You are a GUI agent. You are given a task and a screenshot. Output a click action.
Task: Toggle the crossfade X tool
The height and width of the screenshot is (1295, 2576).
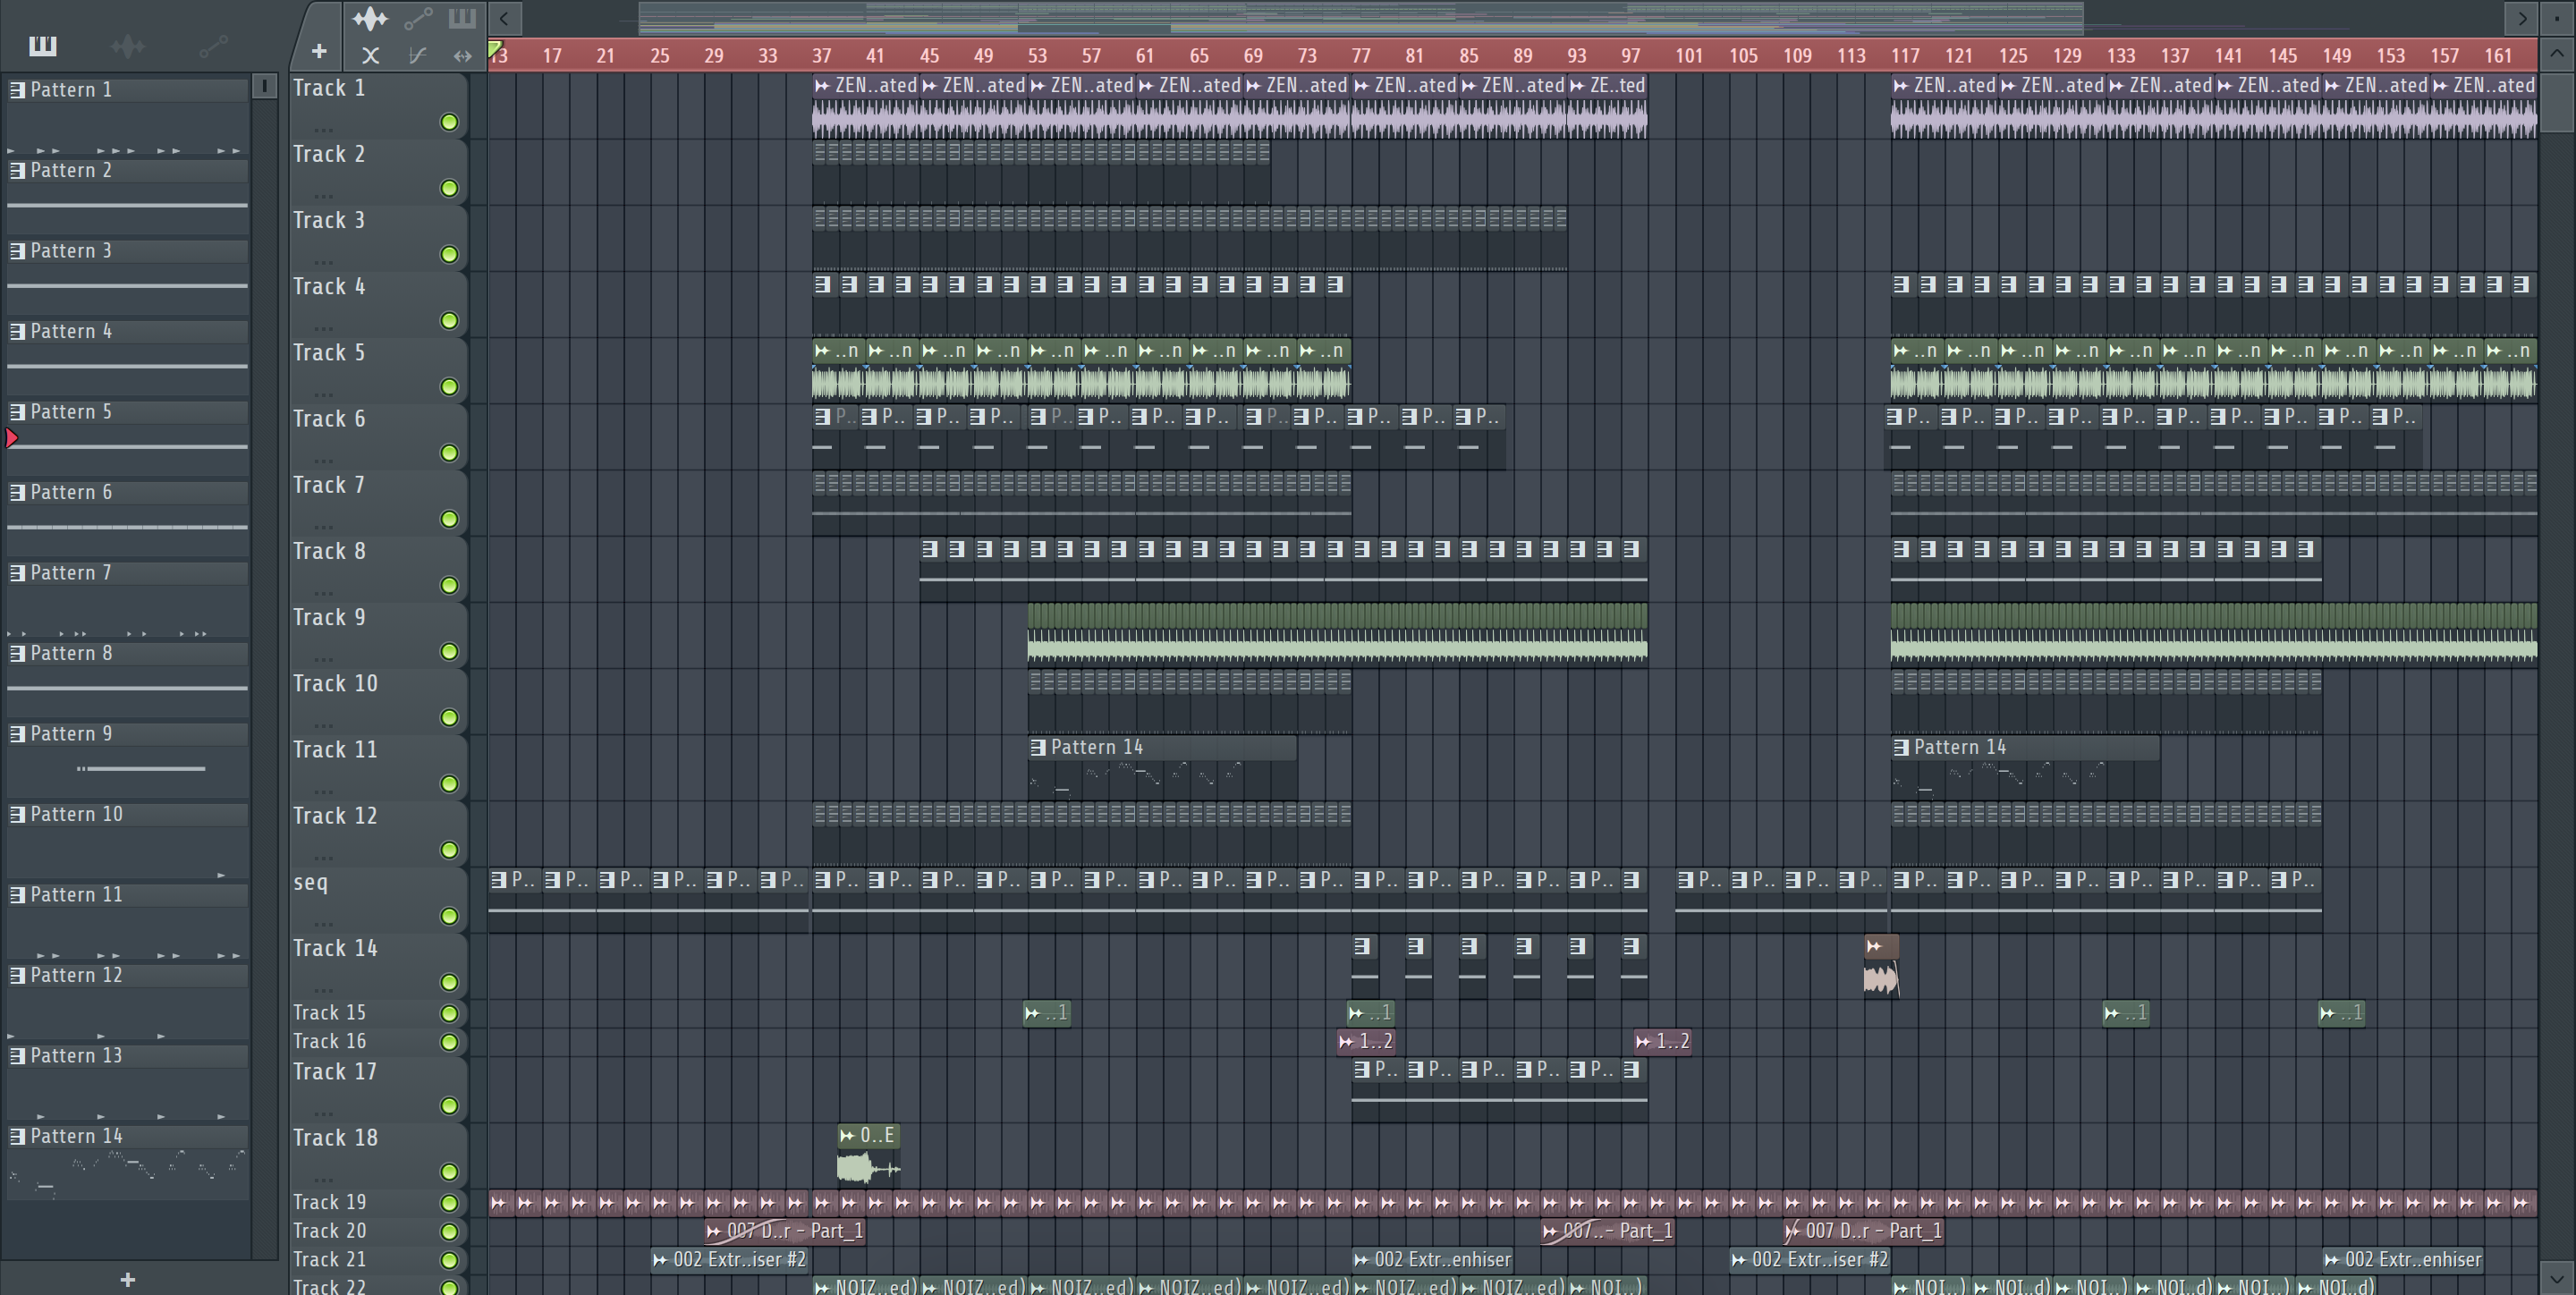coord(370,55)
